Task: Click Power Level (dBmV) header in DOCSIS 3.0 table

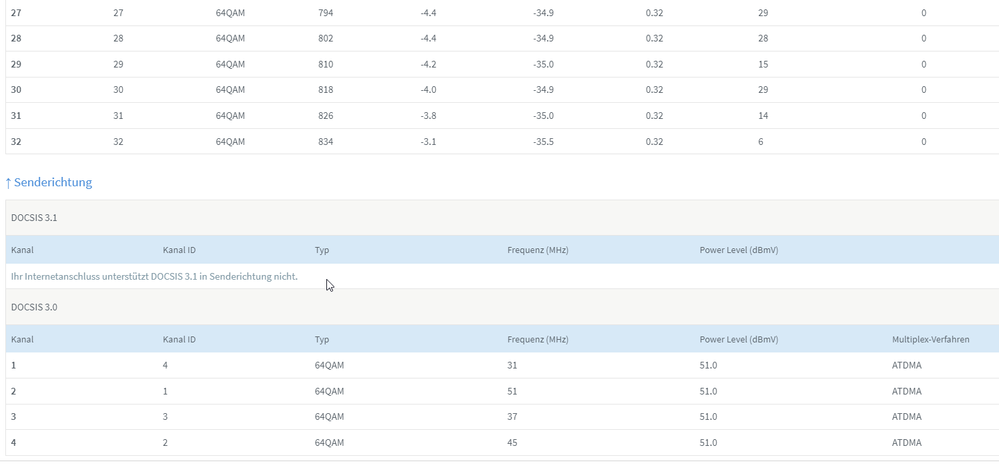Action: [738, 340]
